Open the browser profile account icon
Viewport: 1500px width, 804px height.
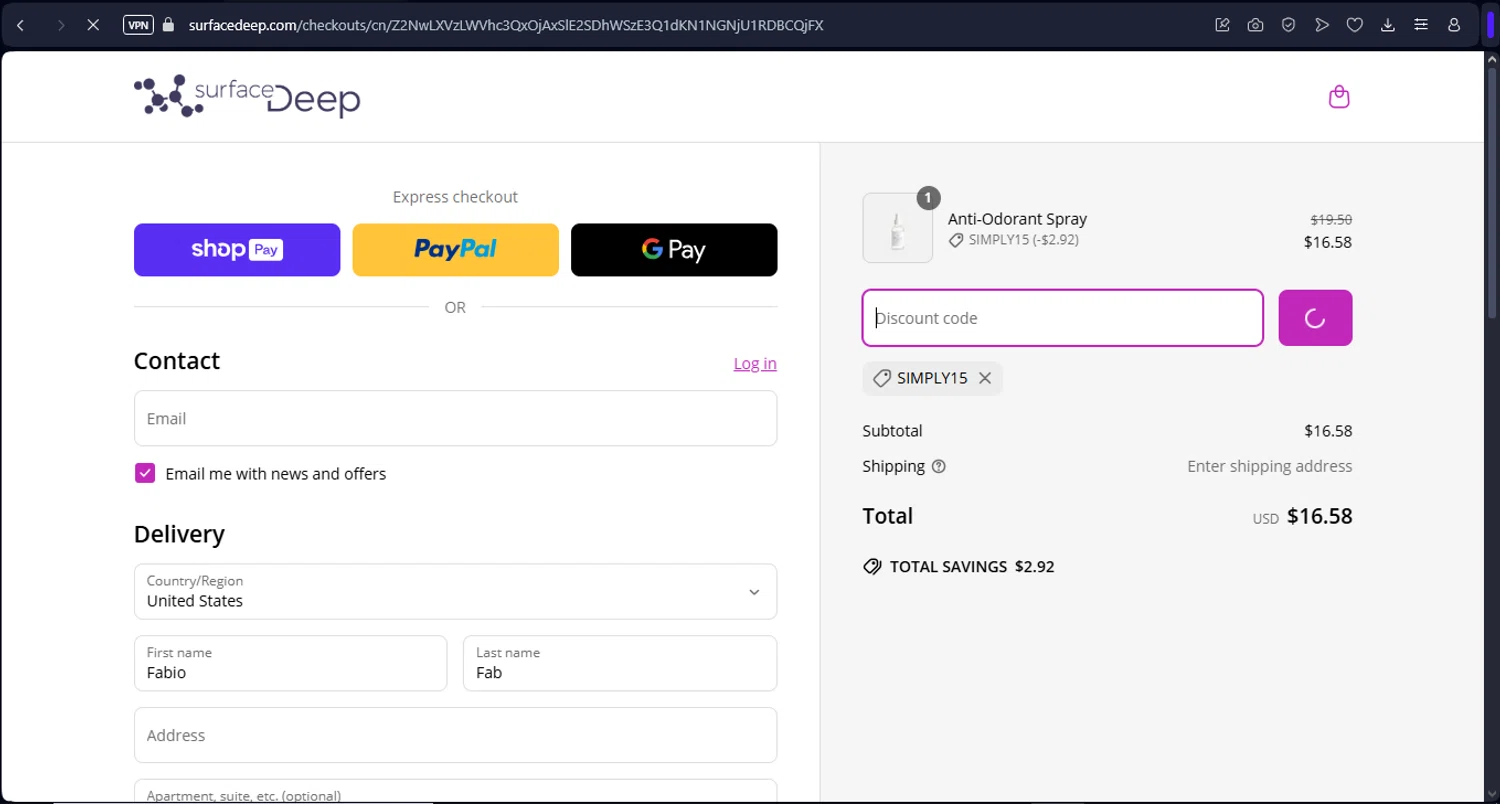[x=1454, y=25]
